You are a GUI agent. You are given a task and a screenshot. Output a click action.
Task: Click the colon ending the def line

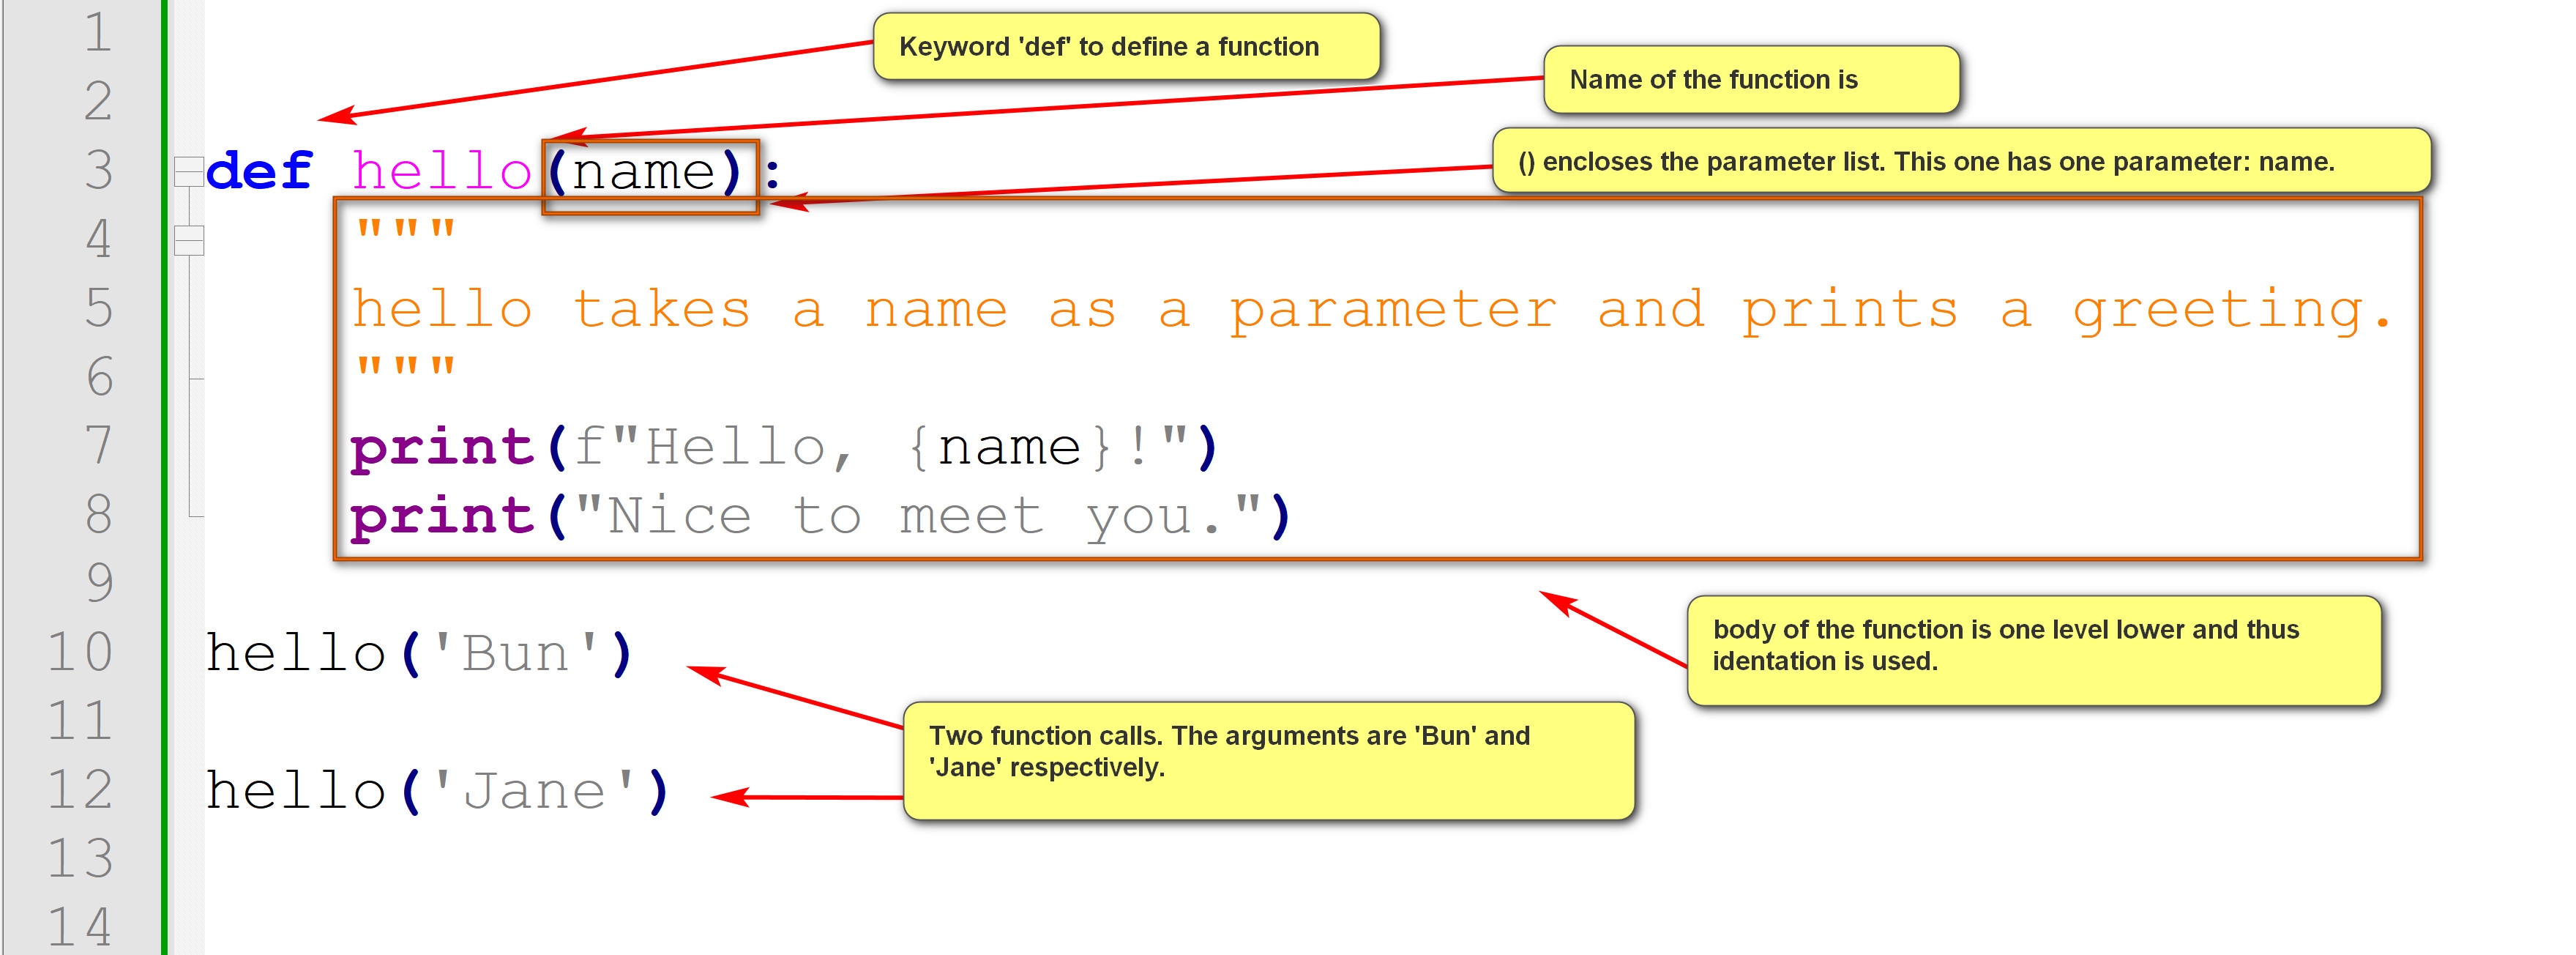(x=772, y=175)
